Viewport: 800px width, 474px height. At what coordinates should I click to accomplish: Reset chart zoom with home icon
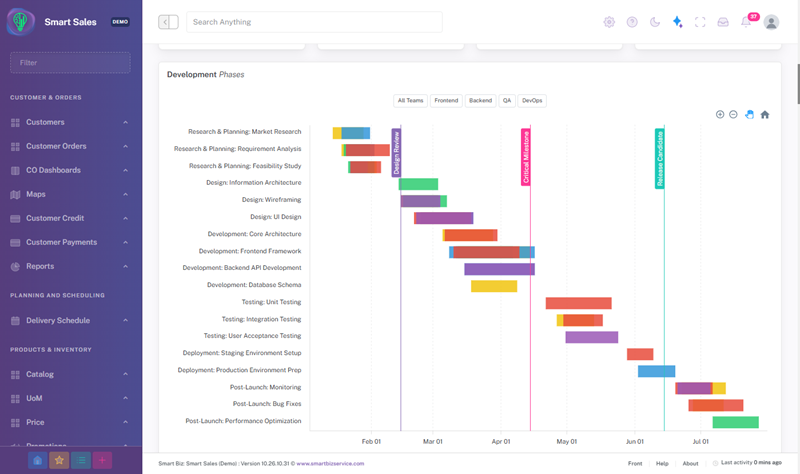point(765,114)
